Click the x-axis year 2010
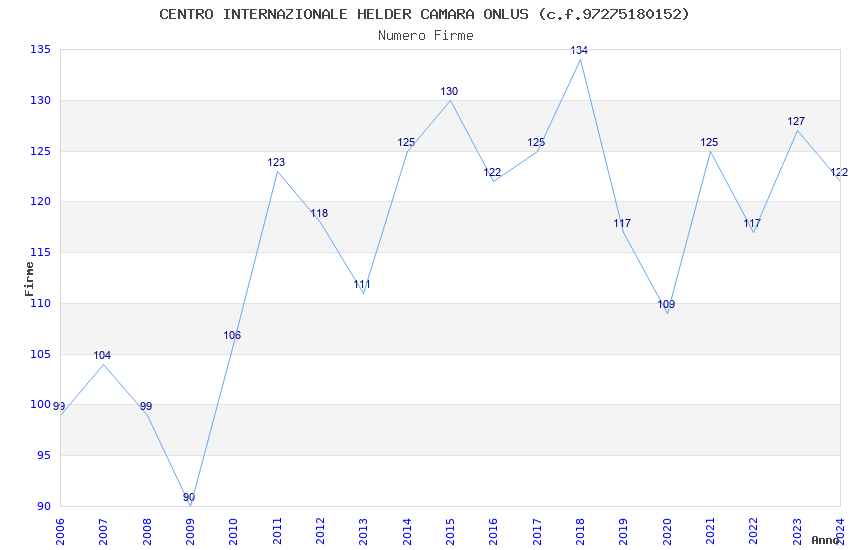 pyautogui.click(x=233, y=532)
